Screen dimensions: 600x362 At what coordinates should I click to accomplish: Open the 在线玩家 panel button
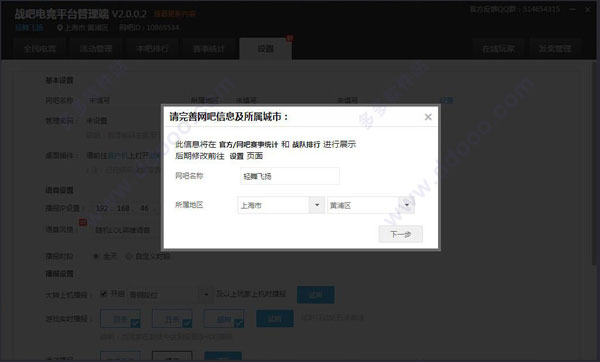tap(499, 49)
